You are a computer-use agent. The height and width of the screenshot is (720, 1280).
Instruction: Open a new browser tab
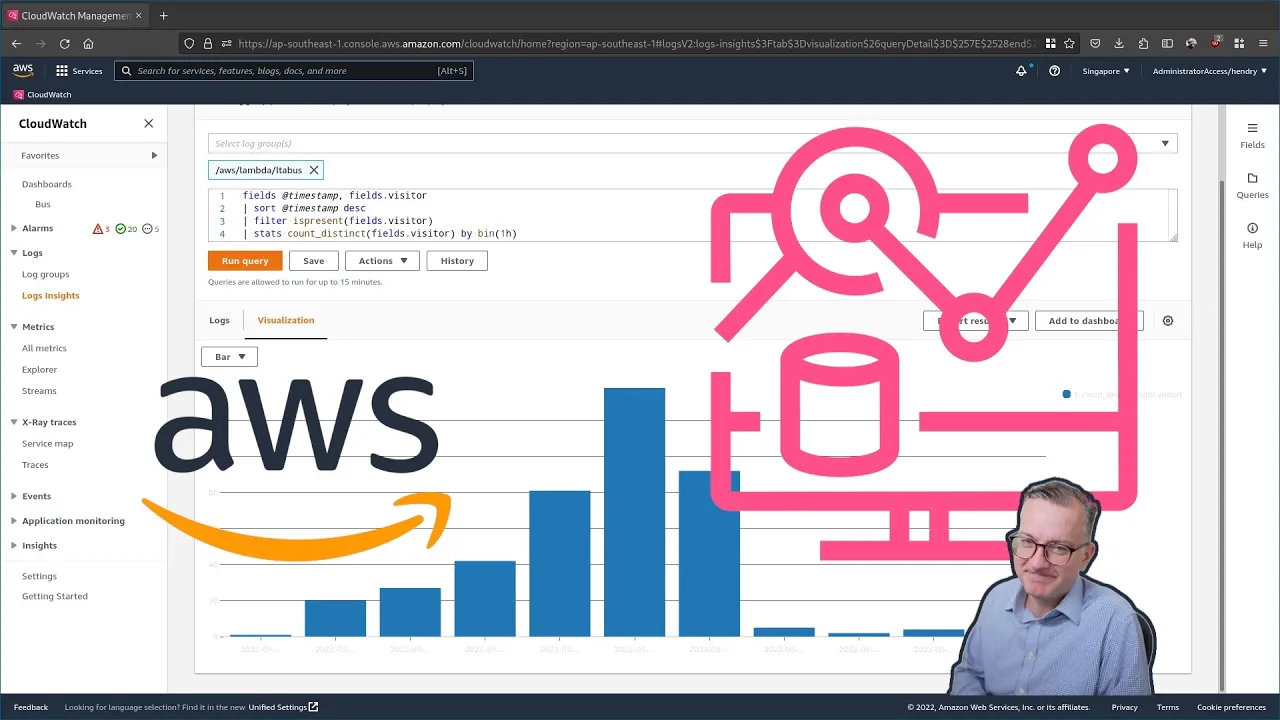point(164,15)
